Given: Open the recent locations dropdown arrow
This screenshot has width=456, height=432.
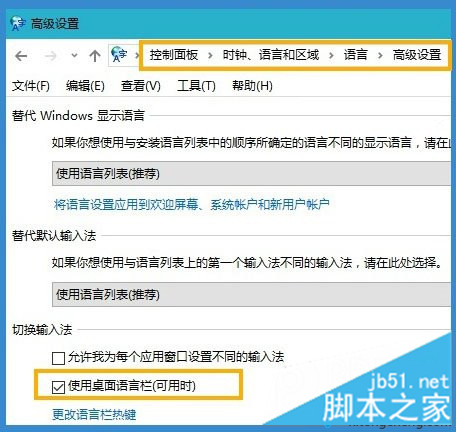Looking at the screenshot, I should pos(74,56).
